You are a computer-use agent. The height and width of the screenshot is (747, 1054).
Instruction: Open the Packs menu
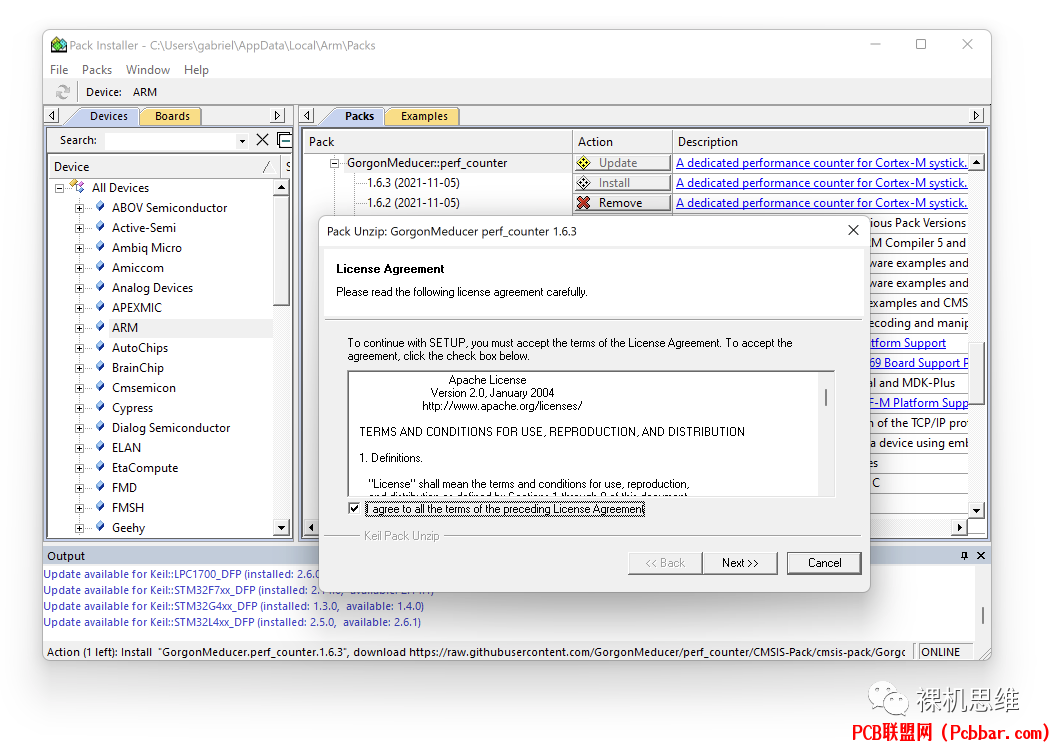pos(97,69)
